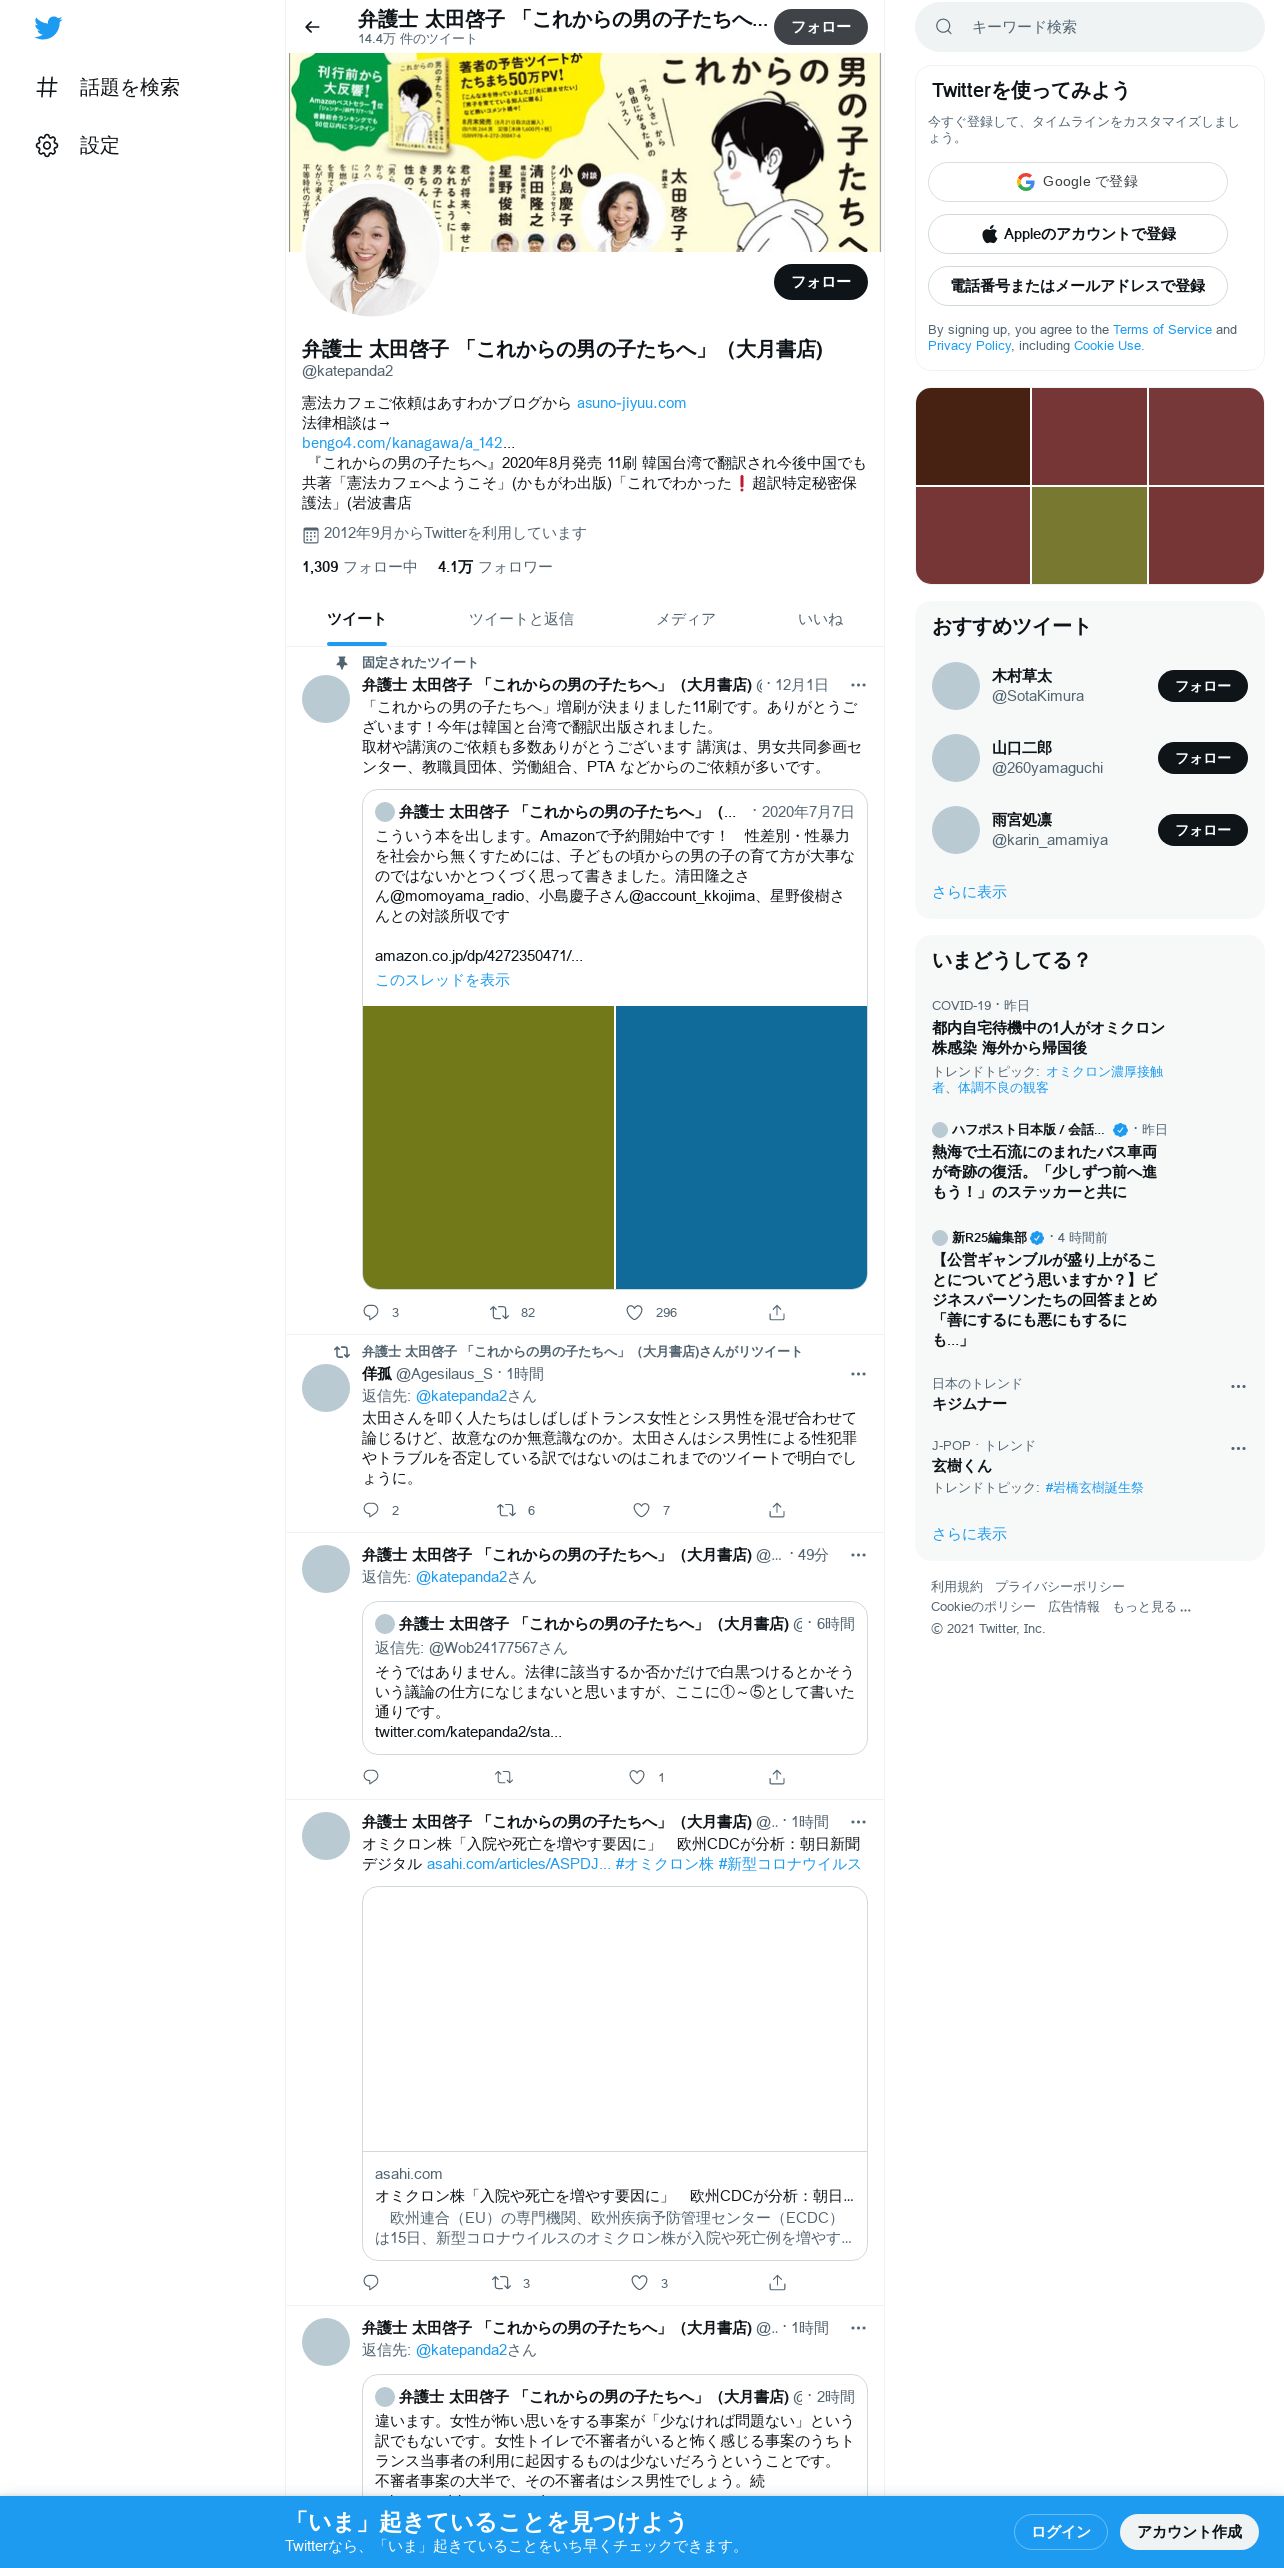Open the 1,309 フォロー中 count
1284x2568 pixels.
click(x=359, y=567)
